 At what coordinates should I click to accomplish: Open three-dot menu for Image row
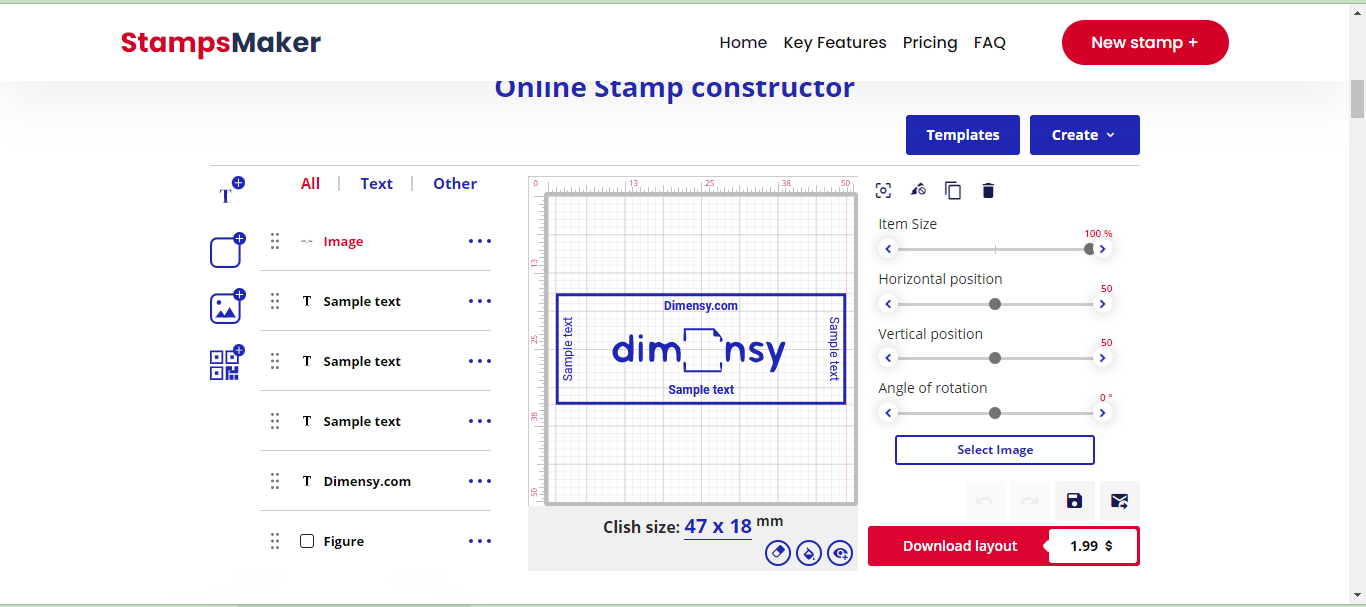click(x=480, y=241)
